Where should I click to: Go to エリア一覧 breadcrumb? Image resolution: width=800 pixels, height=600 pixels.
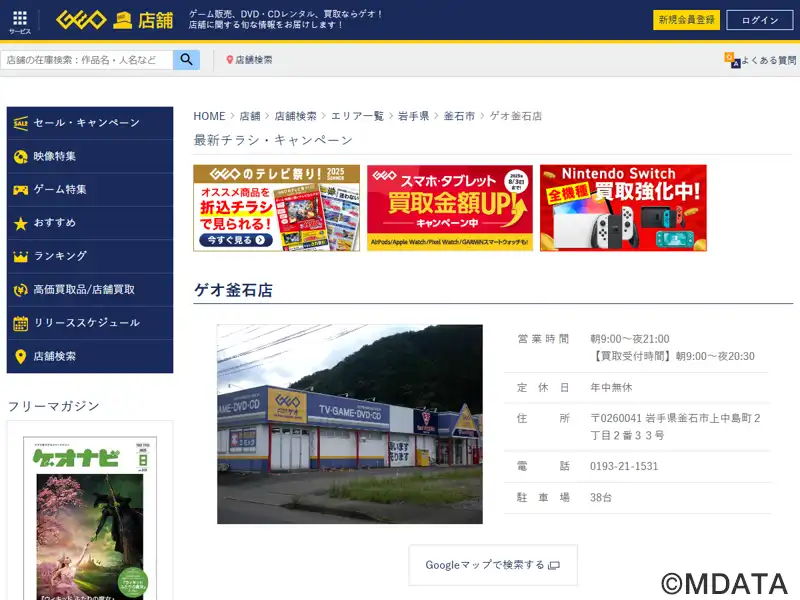pyautogui.click(x=357, y=116)
